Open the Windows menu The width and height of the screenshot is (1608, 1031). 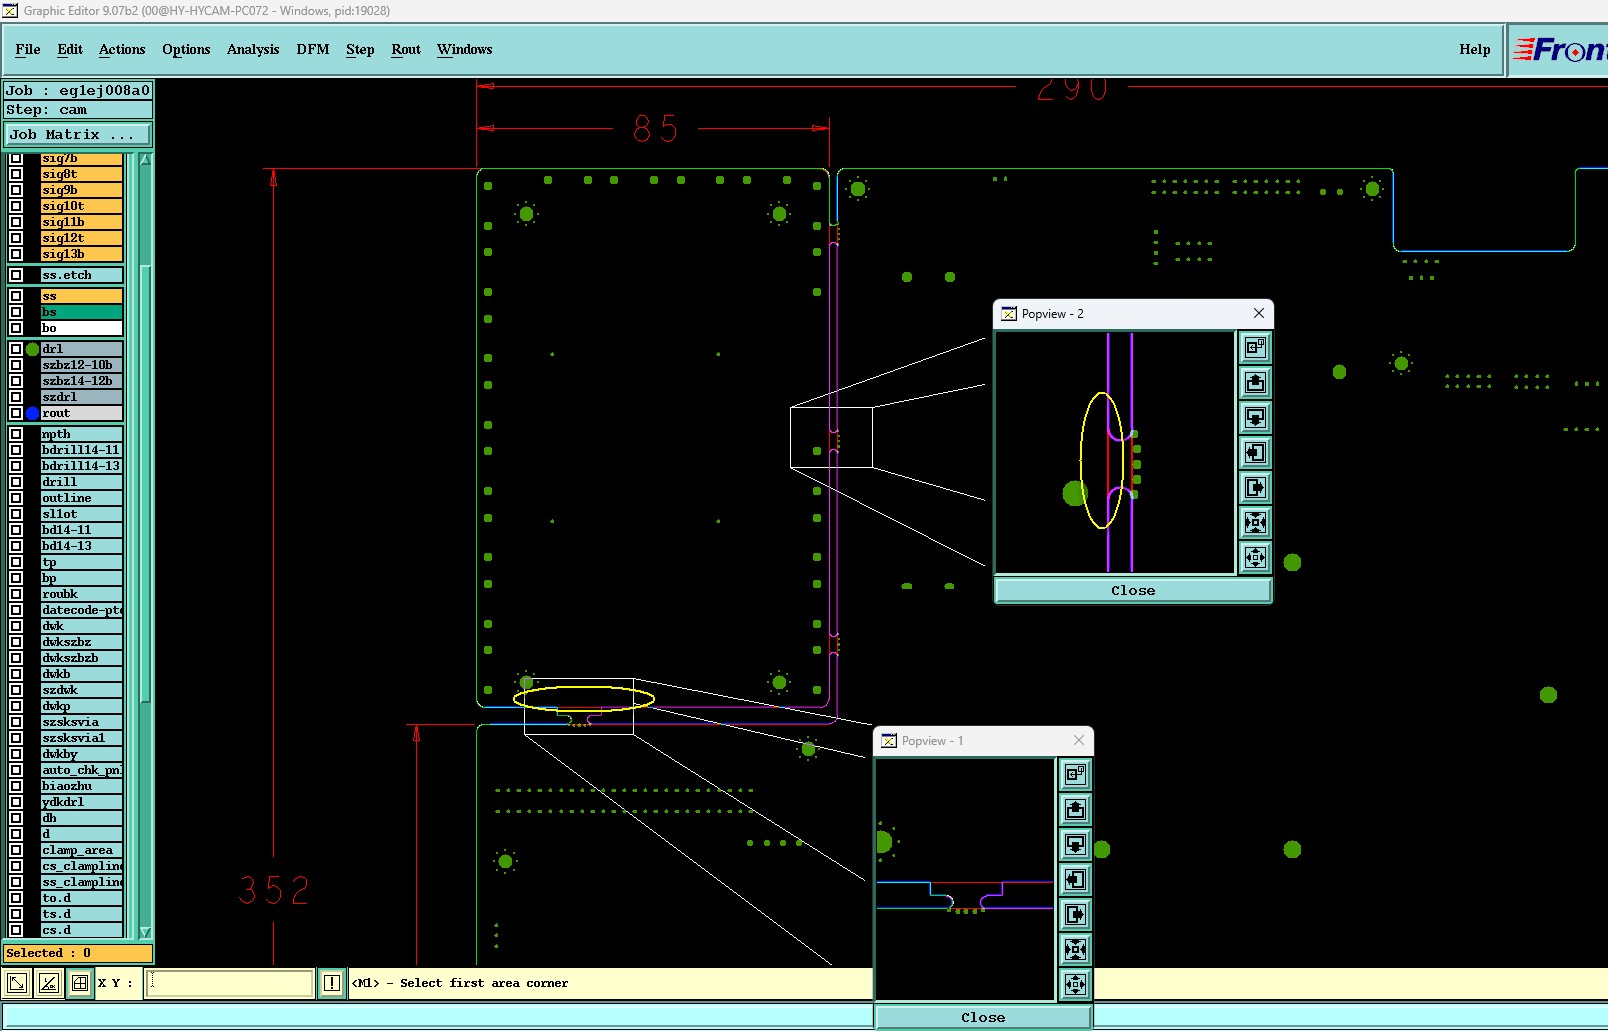point(465,49)
